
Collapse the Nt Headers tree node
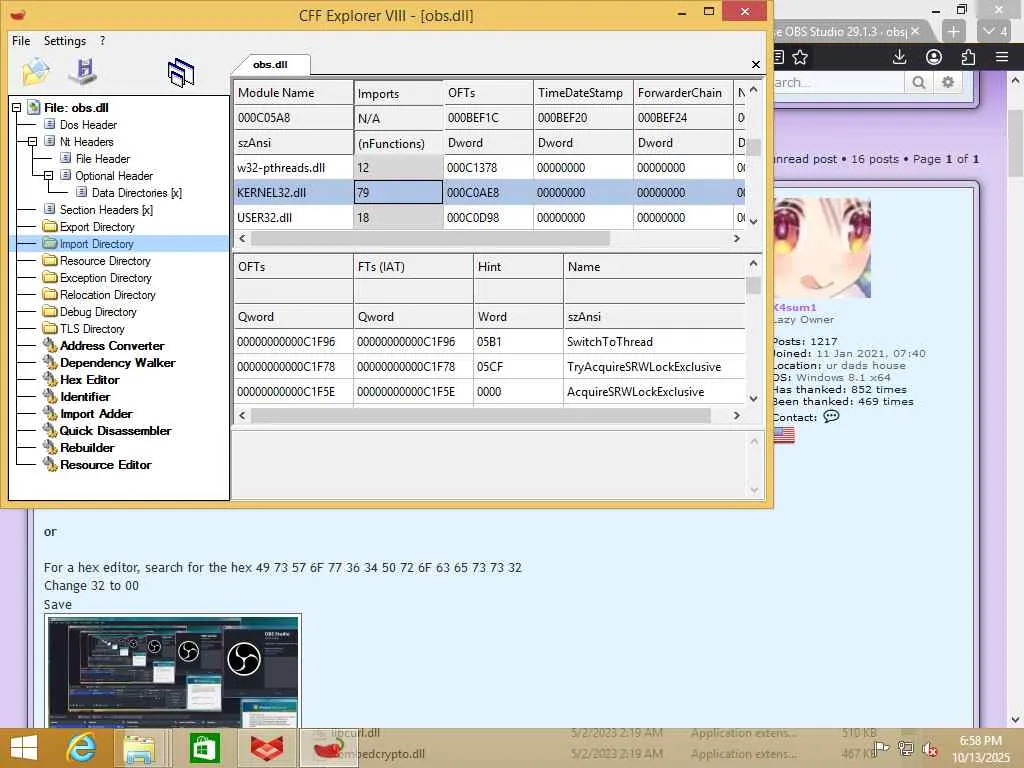(32, 142)
